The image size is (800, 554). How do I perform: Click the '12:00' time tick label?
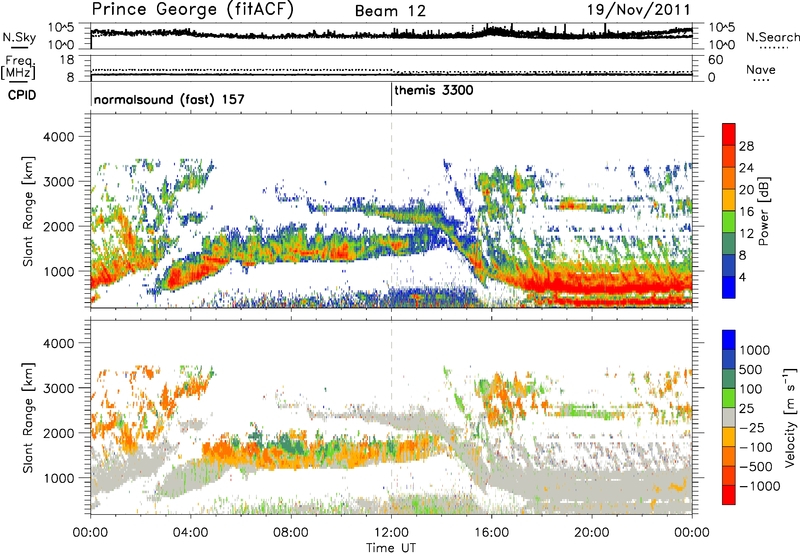click(391, 533)
